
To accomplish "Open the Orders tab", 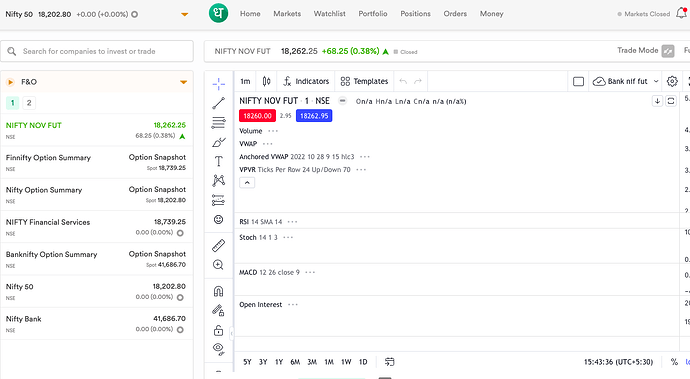I will click(455, 14).
